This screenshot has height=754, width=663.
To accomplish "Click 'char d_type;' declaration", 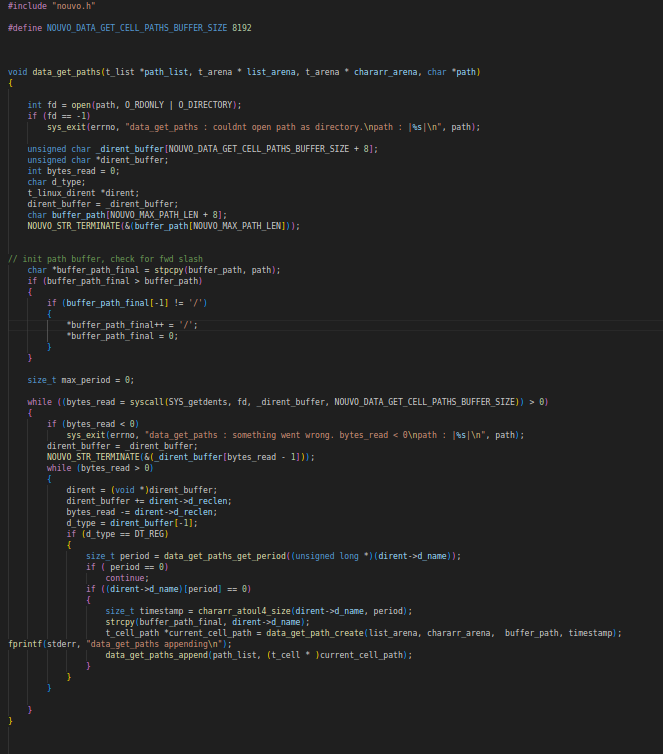I will pyautogui.click(x=56, y=182).
